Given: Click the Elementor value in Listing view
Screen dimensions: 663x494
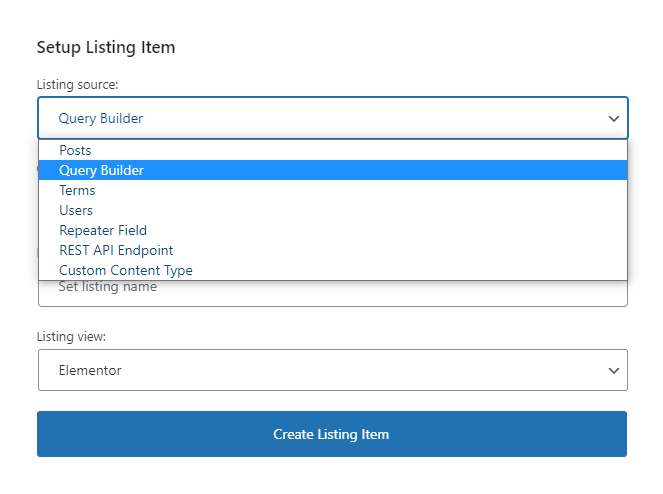Looking at the screenshot, I should coord(90,370).
